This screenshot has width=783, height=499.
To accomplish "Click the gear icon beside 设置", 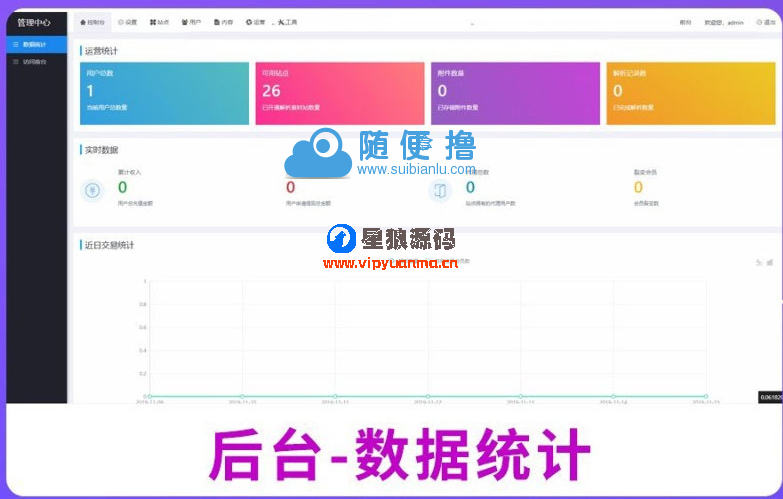I will point(120,22).
